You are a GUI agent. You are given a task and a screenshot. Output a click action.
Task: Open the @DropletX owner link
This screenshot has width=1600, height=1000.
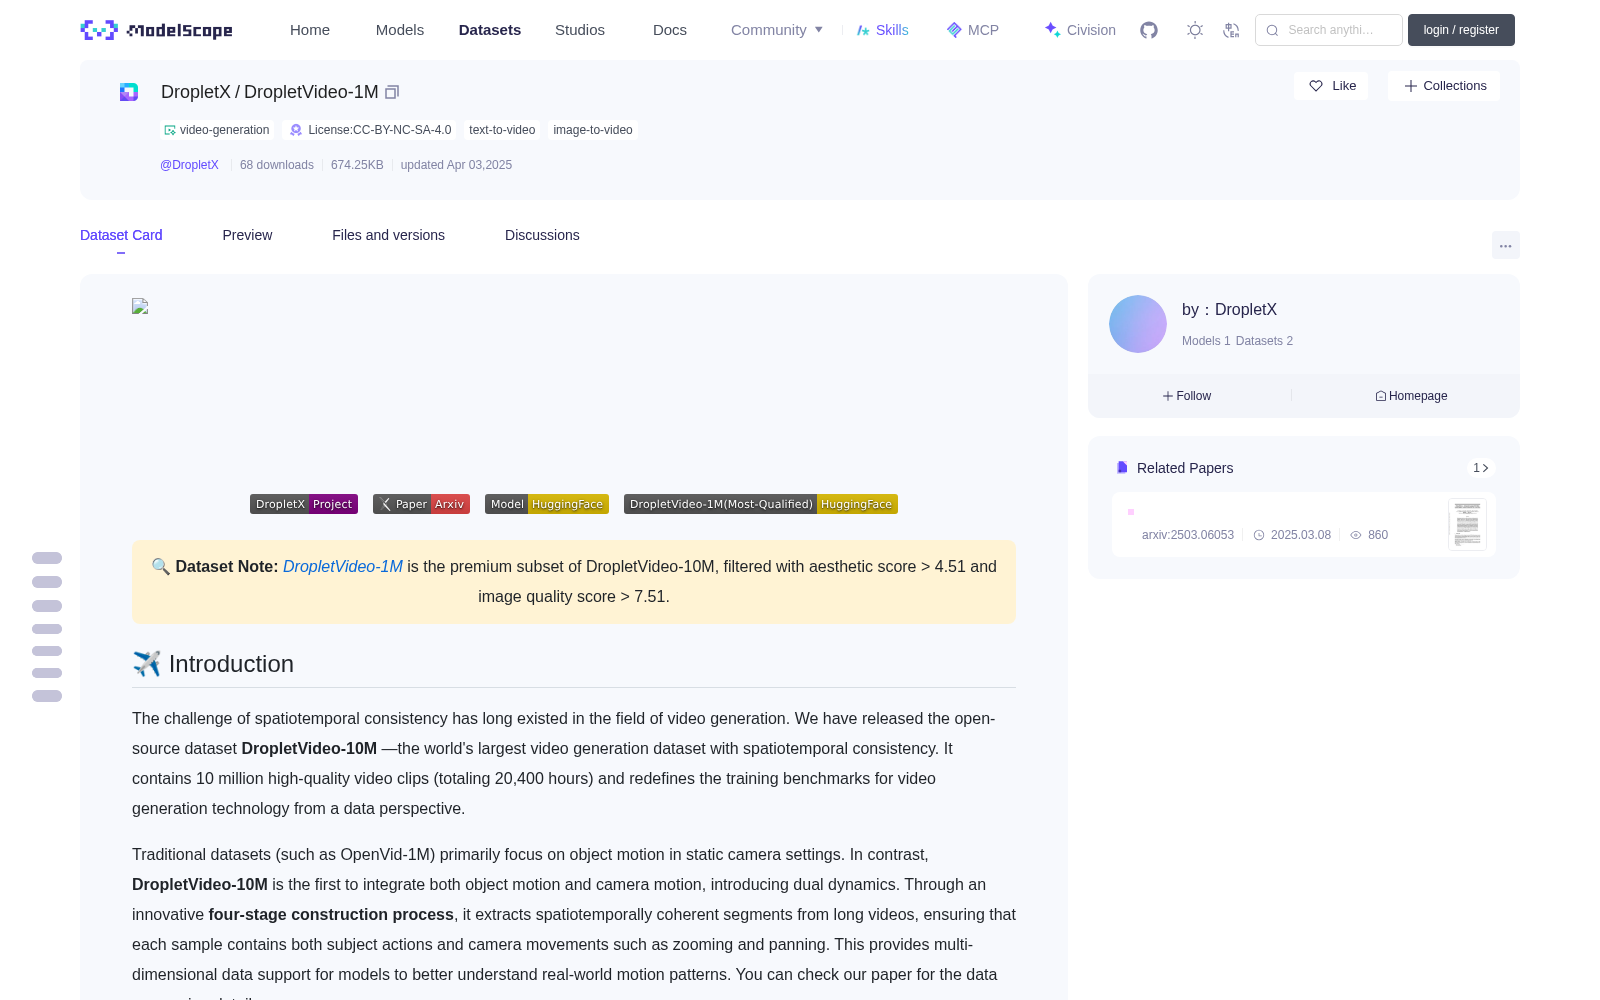tap(189, 165)
